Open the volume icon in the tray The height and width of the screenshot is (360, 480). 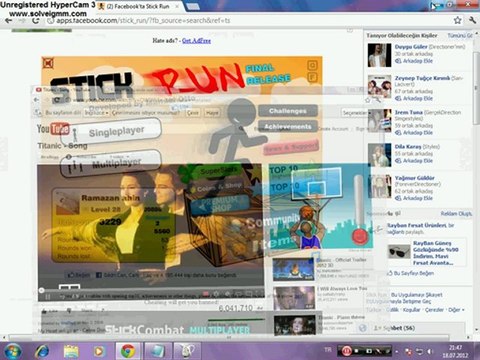[431, 351]
